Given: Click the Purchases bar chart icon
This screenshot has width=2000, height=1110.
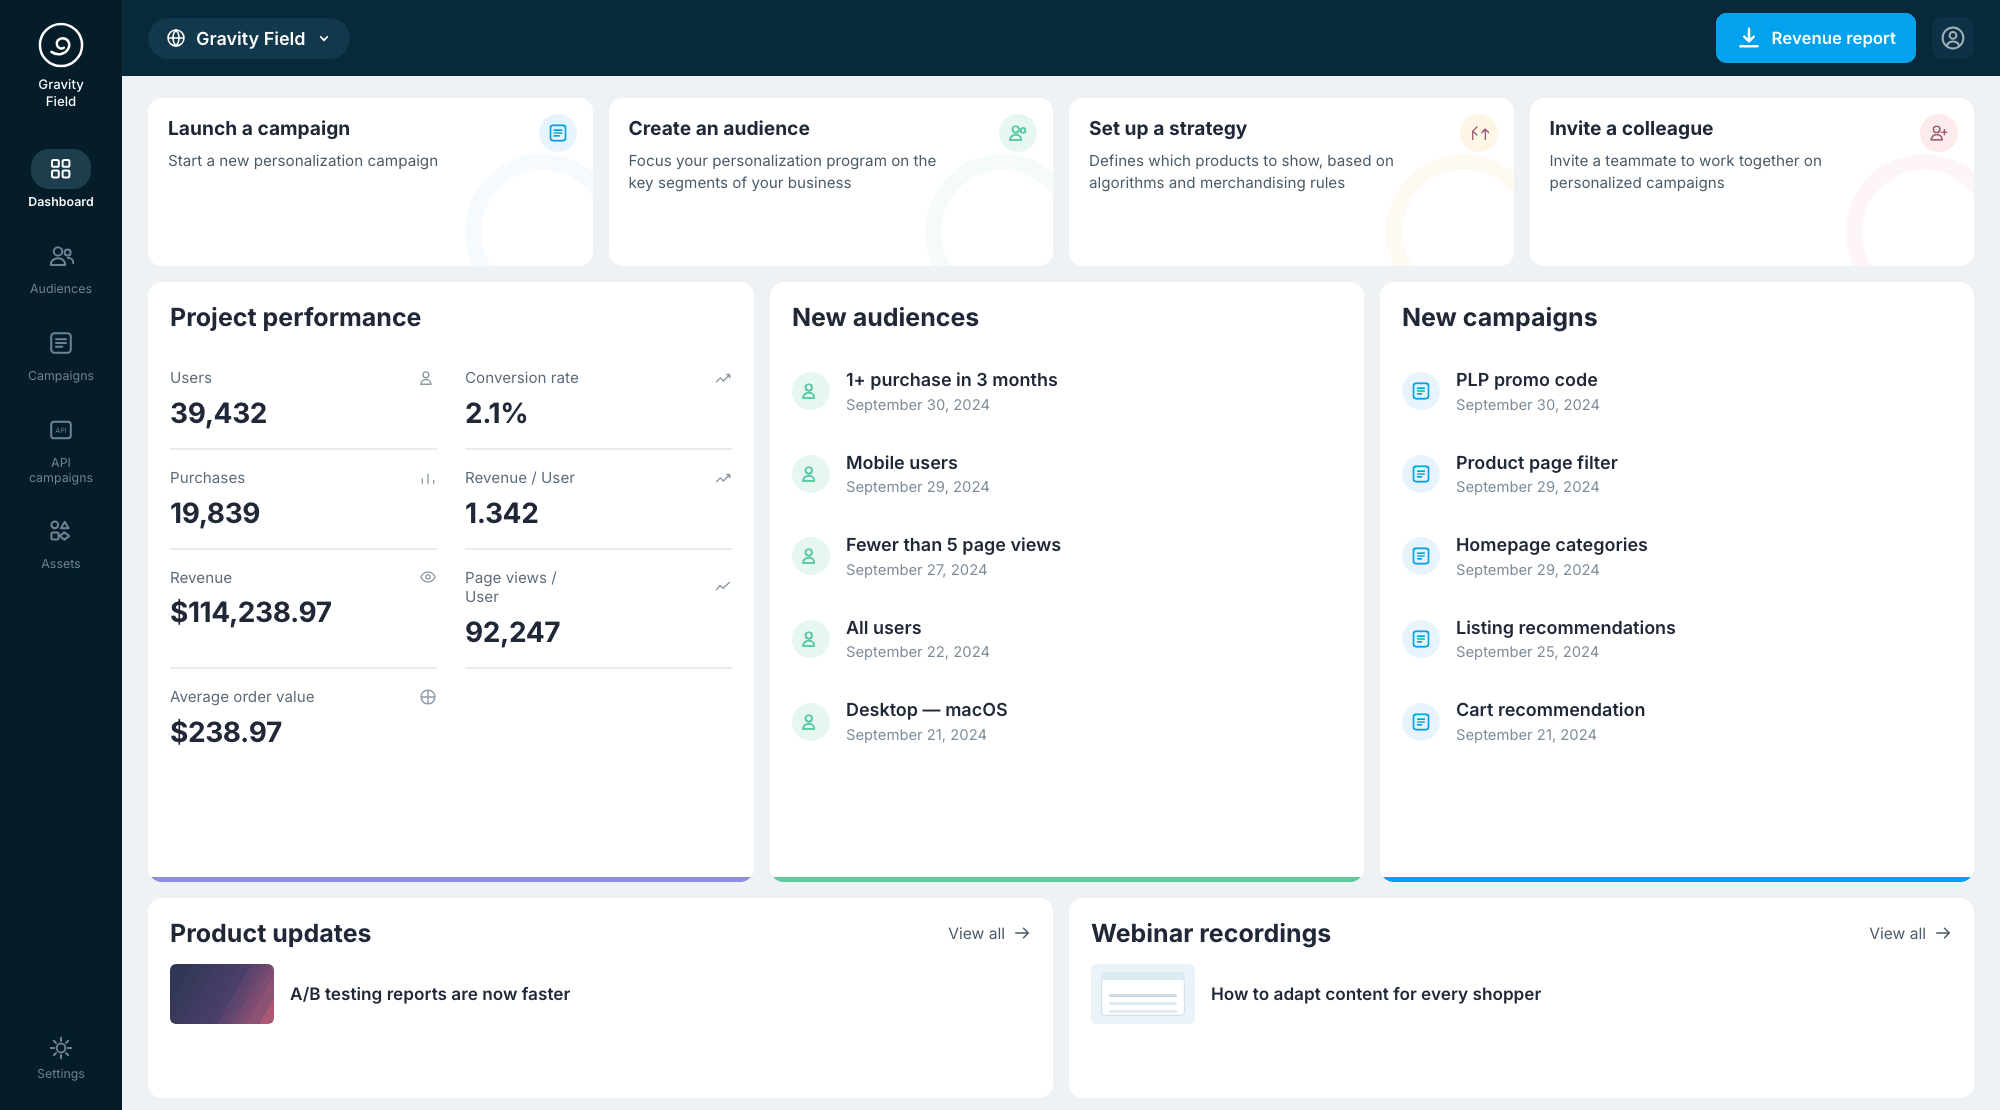Looking at the screenshot, I should pyautogui.click(x=428, y=478).
